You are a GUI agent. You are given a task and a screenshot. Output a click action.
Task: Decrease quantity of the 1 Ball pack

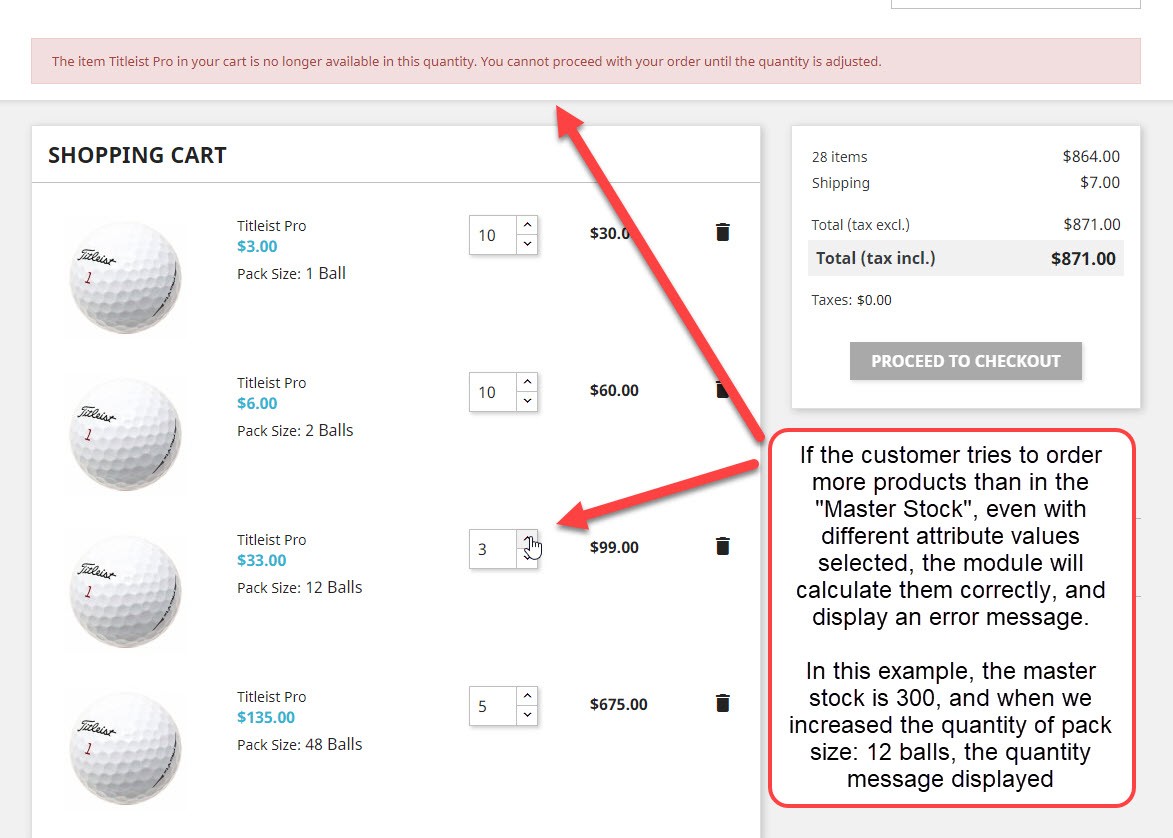coord(527,245)
